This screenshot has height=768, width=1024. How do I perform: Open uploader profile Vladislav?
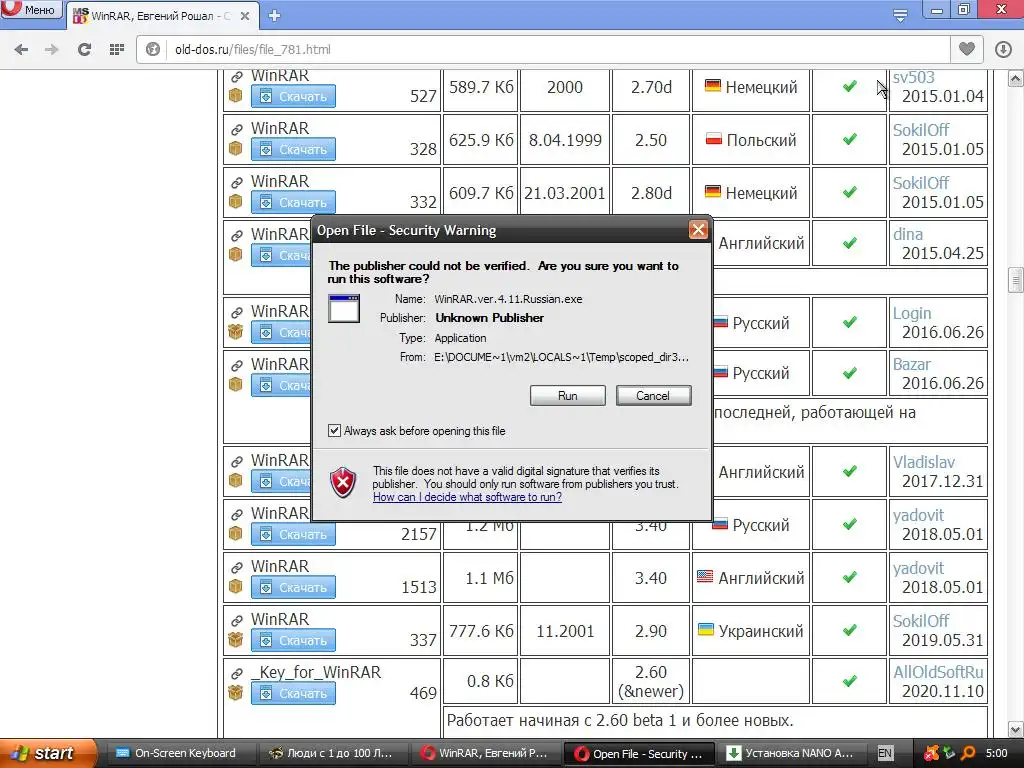tap(923, 462)
